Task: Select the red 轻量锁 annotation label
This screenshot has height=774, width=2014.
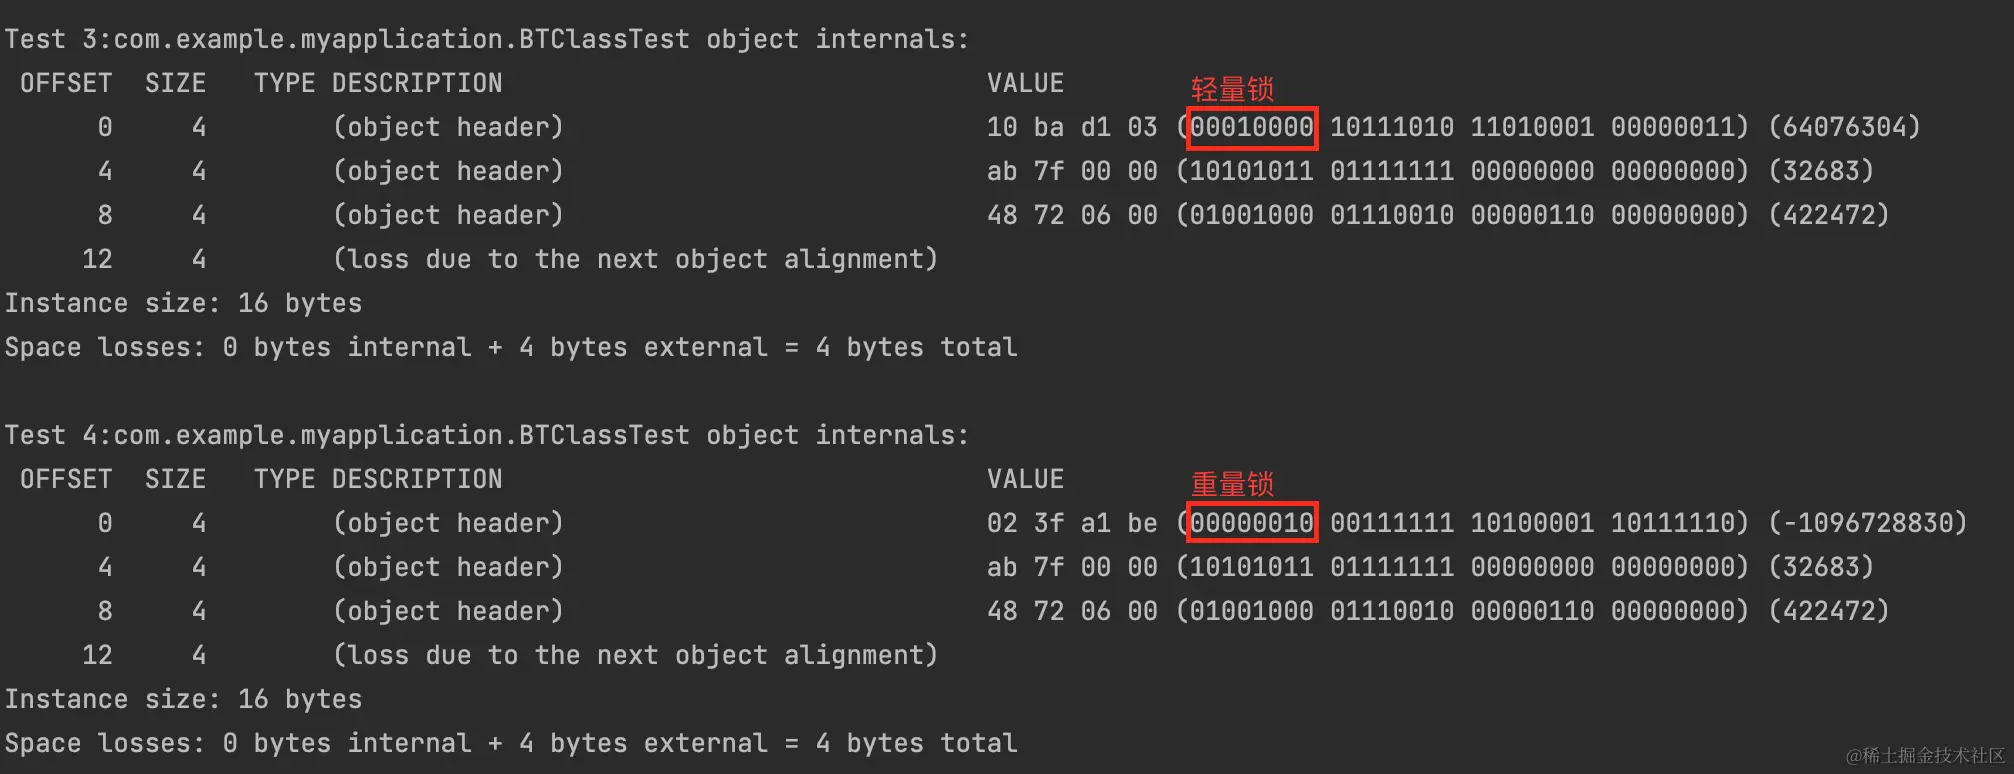Action: click(1232, 90)
